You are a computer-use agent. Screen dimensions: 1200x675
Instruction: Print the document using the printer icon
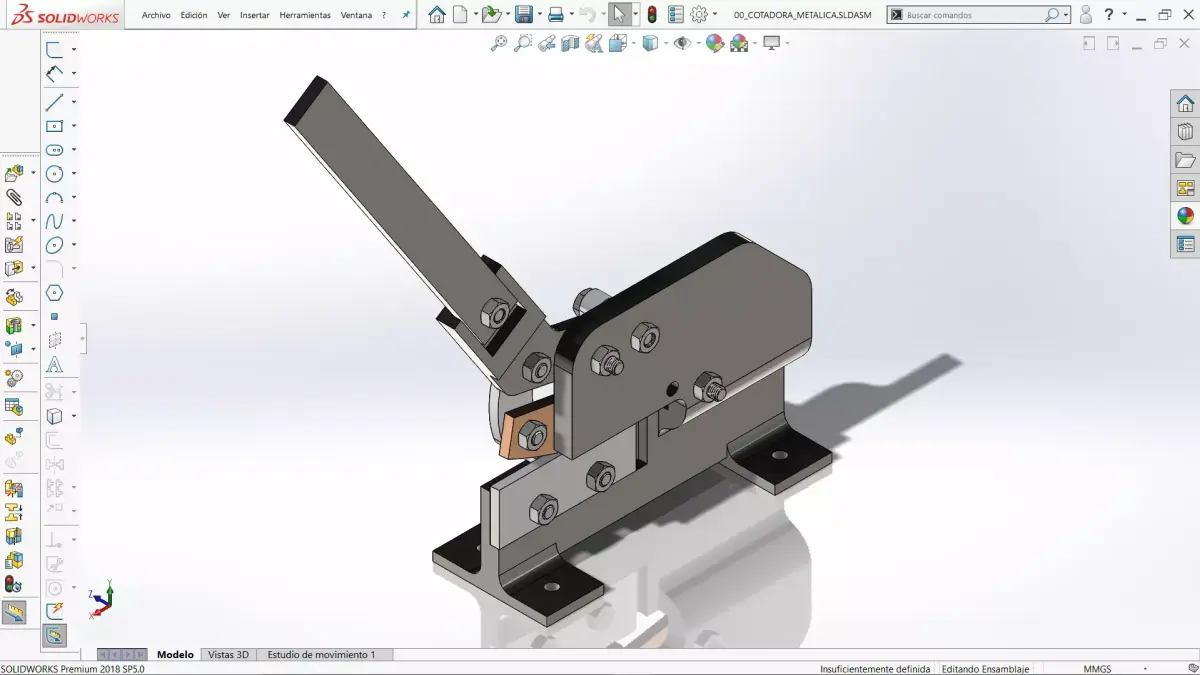pos(556,15)
